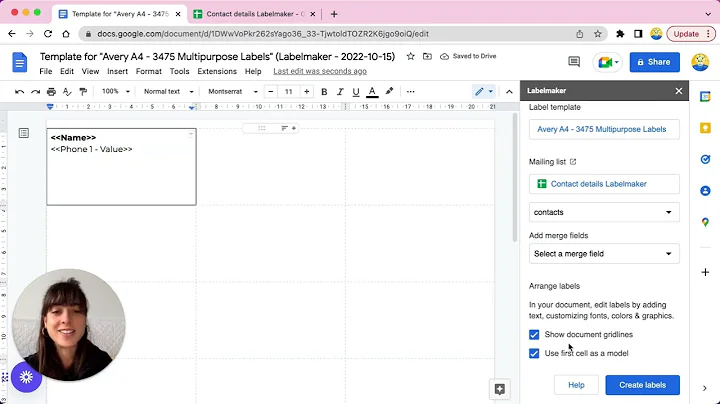Open the Extensions menu
Image resolution: width=720 pixels, height=404 pixels.
[x=217, y=72]
